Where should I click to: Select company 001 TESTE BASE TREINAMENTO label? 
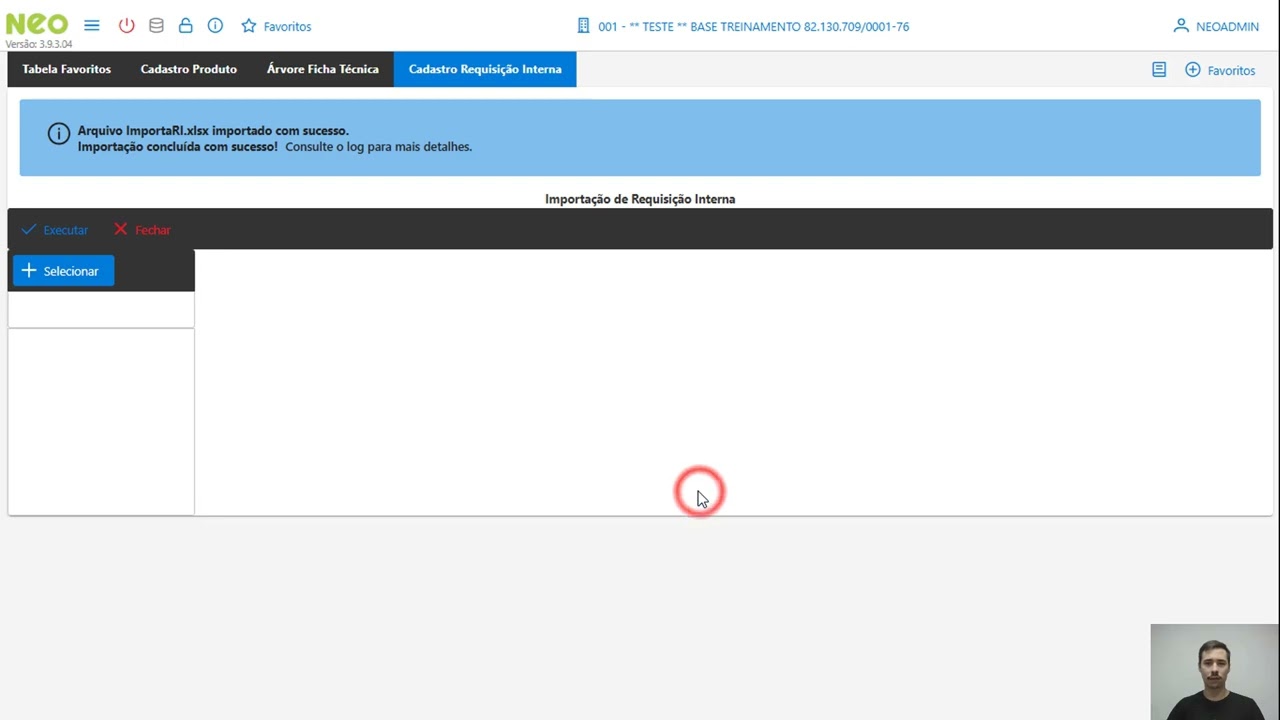(753, 27)
